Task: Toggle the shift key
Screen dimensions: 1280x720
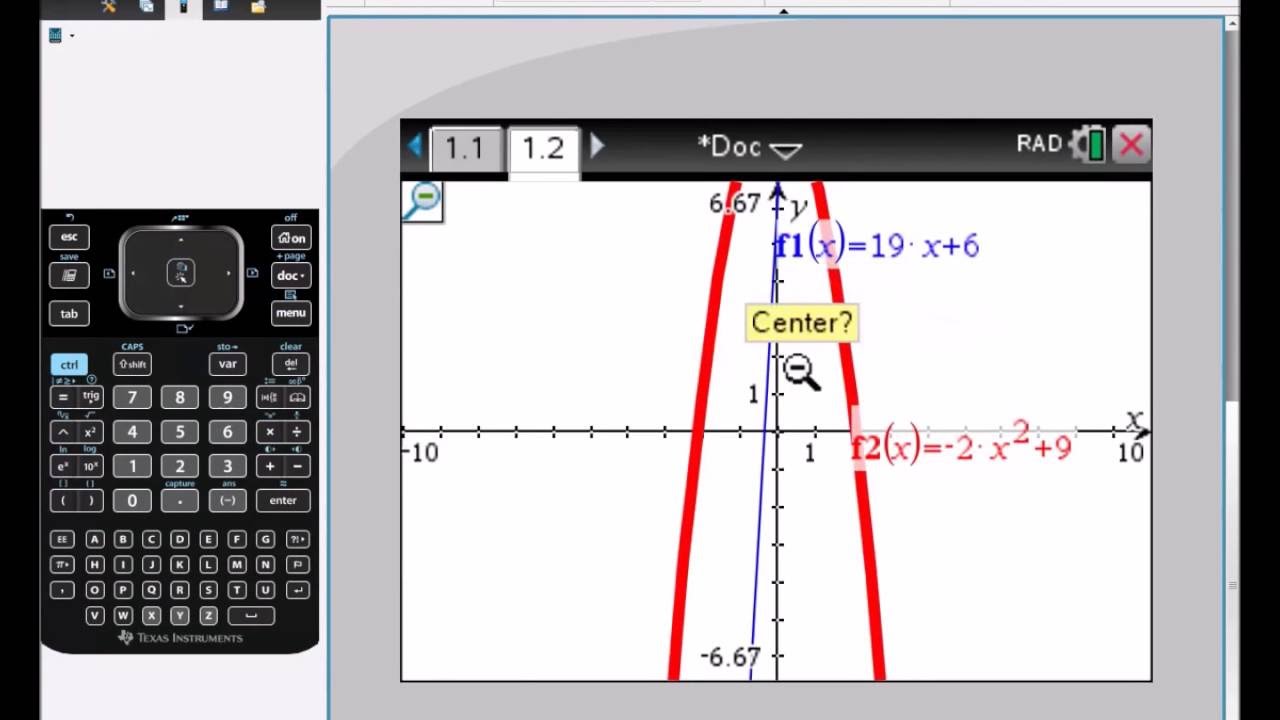Action: coord(132,365)
